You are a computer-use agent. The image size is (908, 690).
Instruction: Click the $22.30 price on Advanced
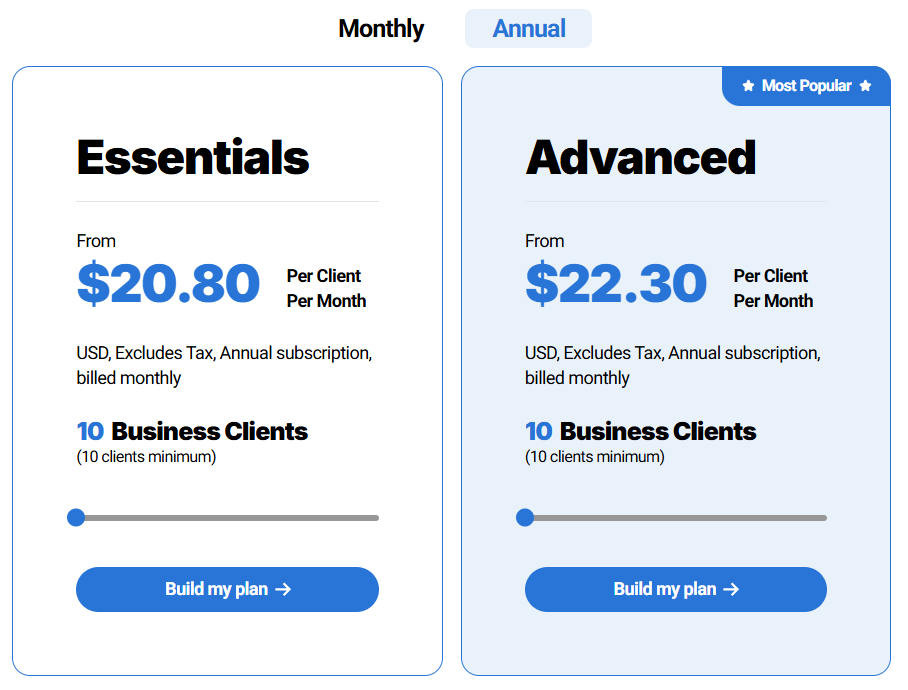click(616, 284)
